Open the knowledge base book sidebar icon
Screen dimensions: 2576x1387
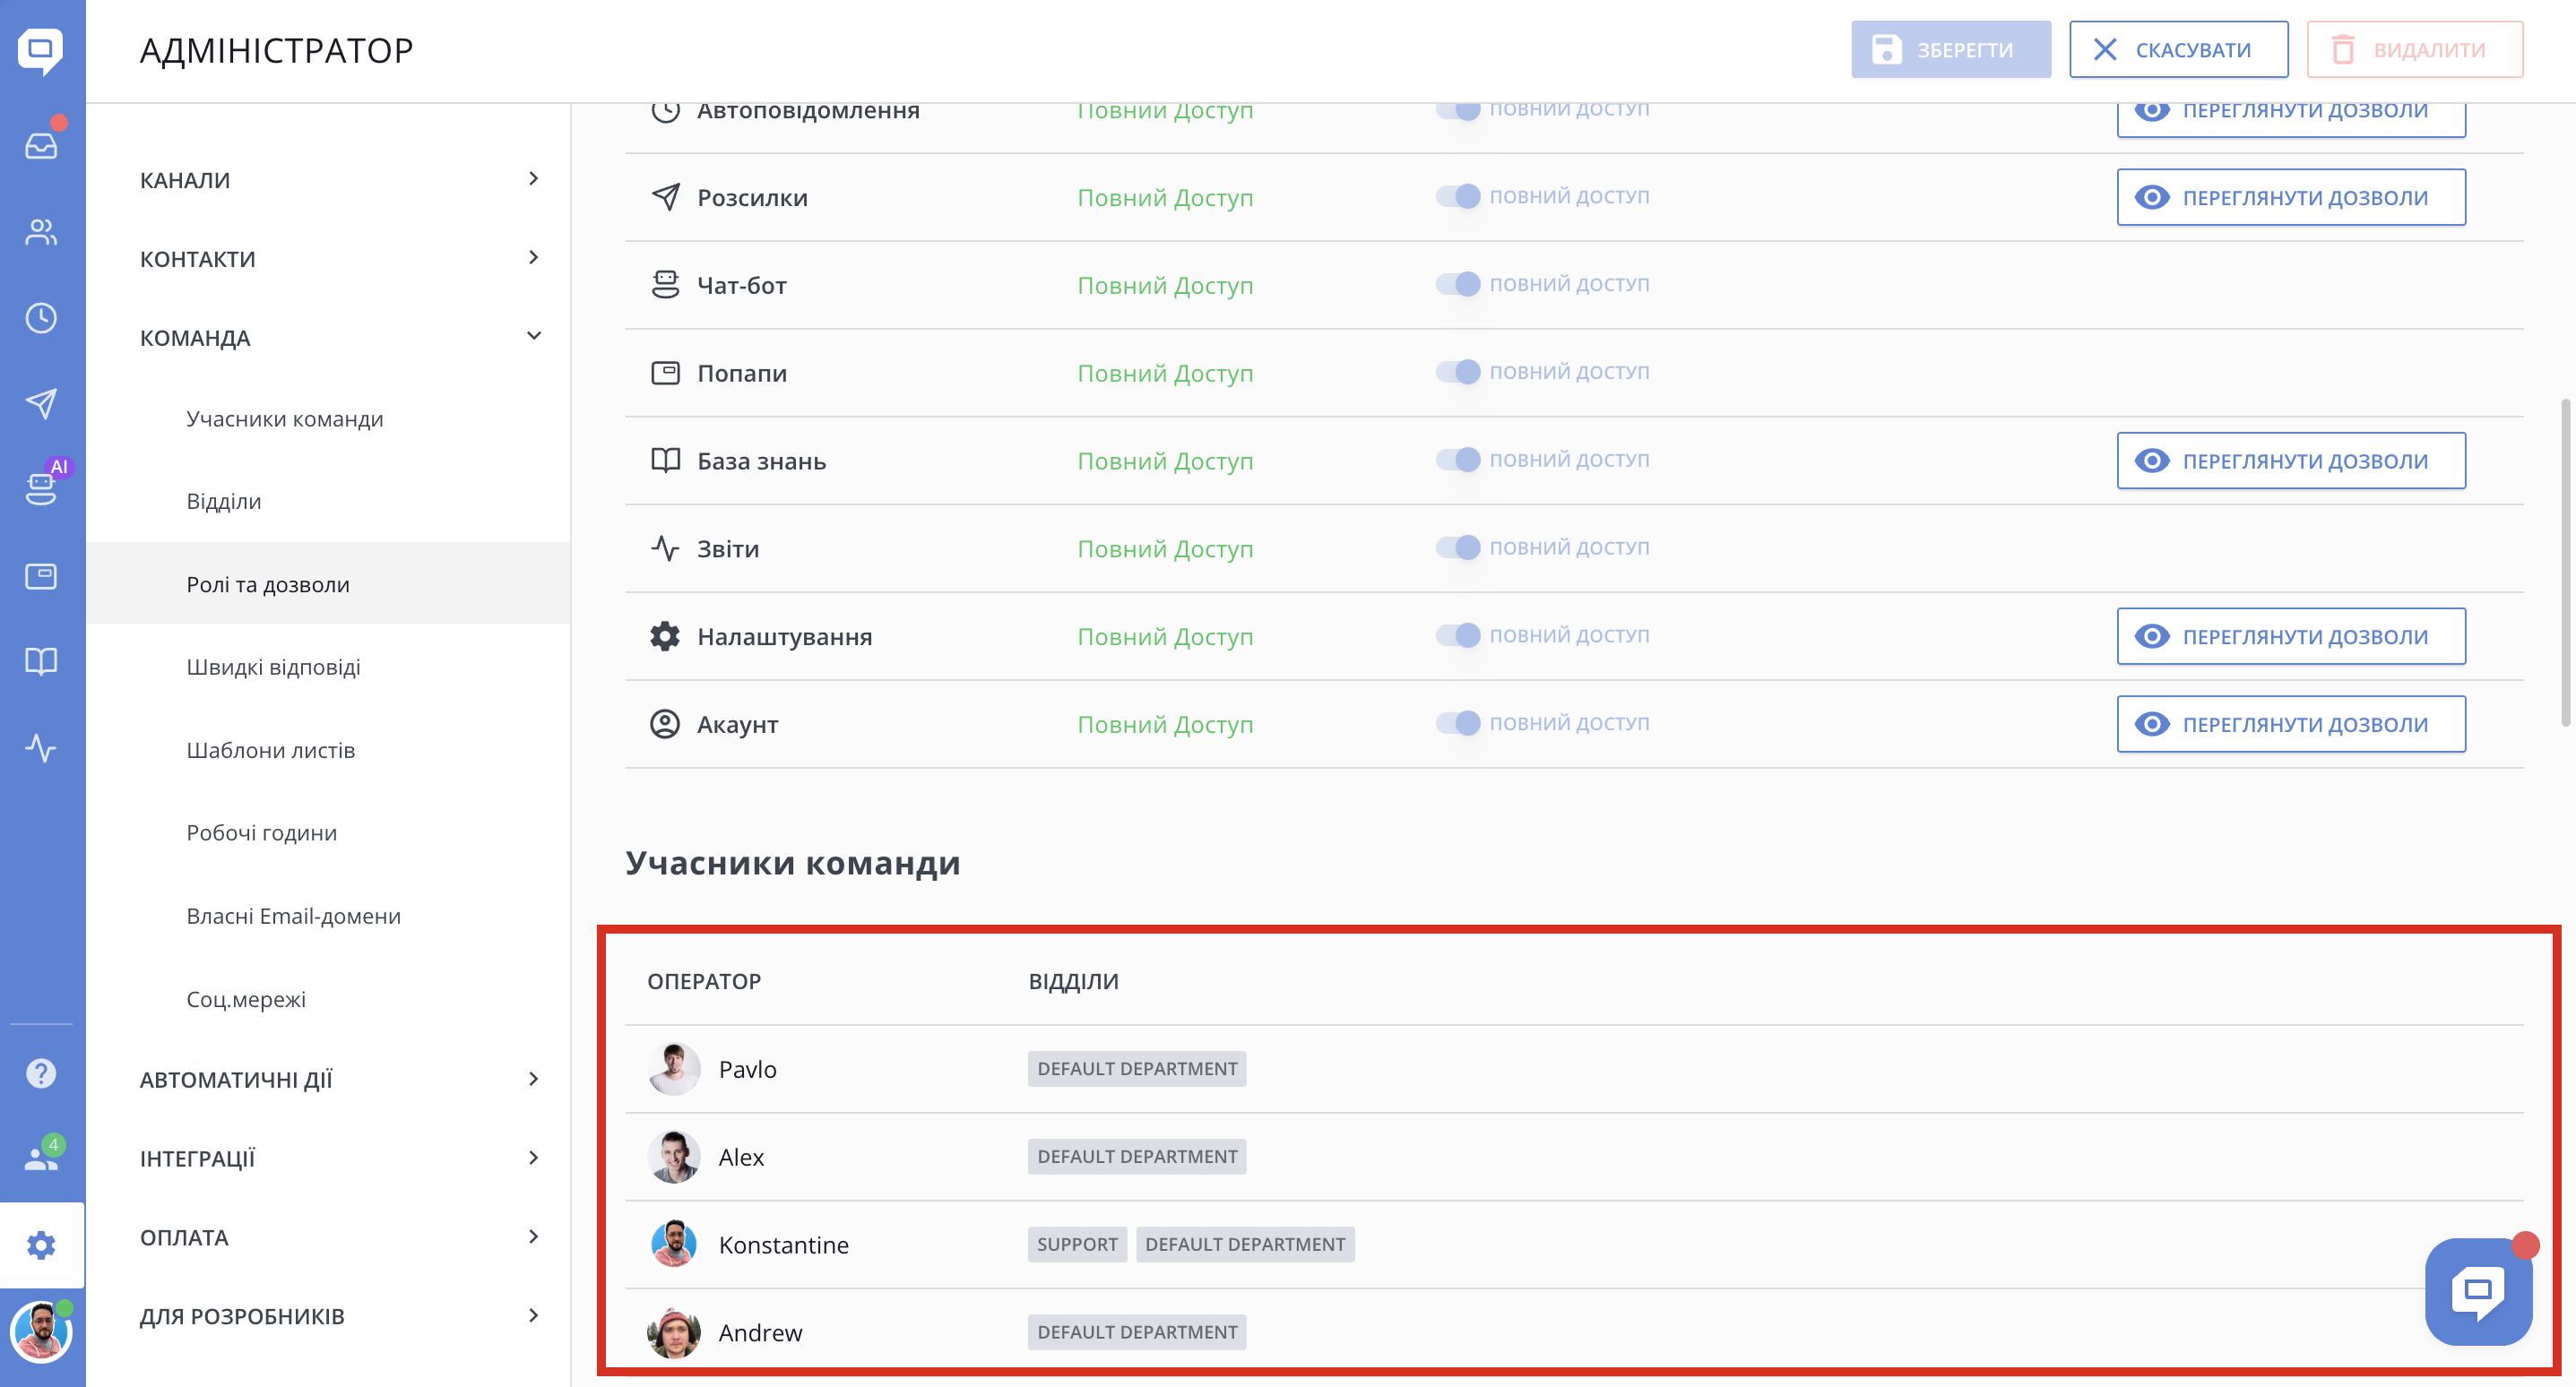[41, 661]
